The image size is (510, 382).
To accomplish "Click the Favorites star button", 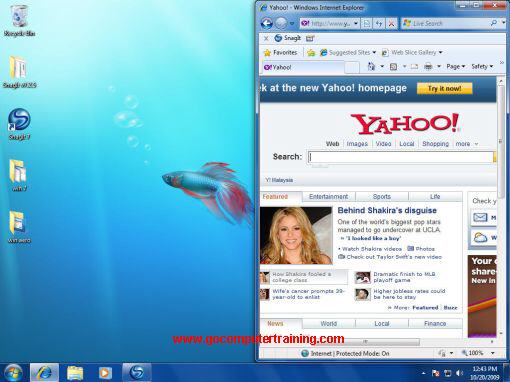I will point(280,53).
